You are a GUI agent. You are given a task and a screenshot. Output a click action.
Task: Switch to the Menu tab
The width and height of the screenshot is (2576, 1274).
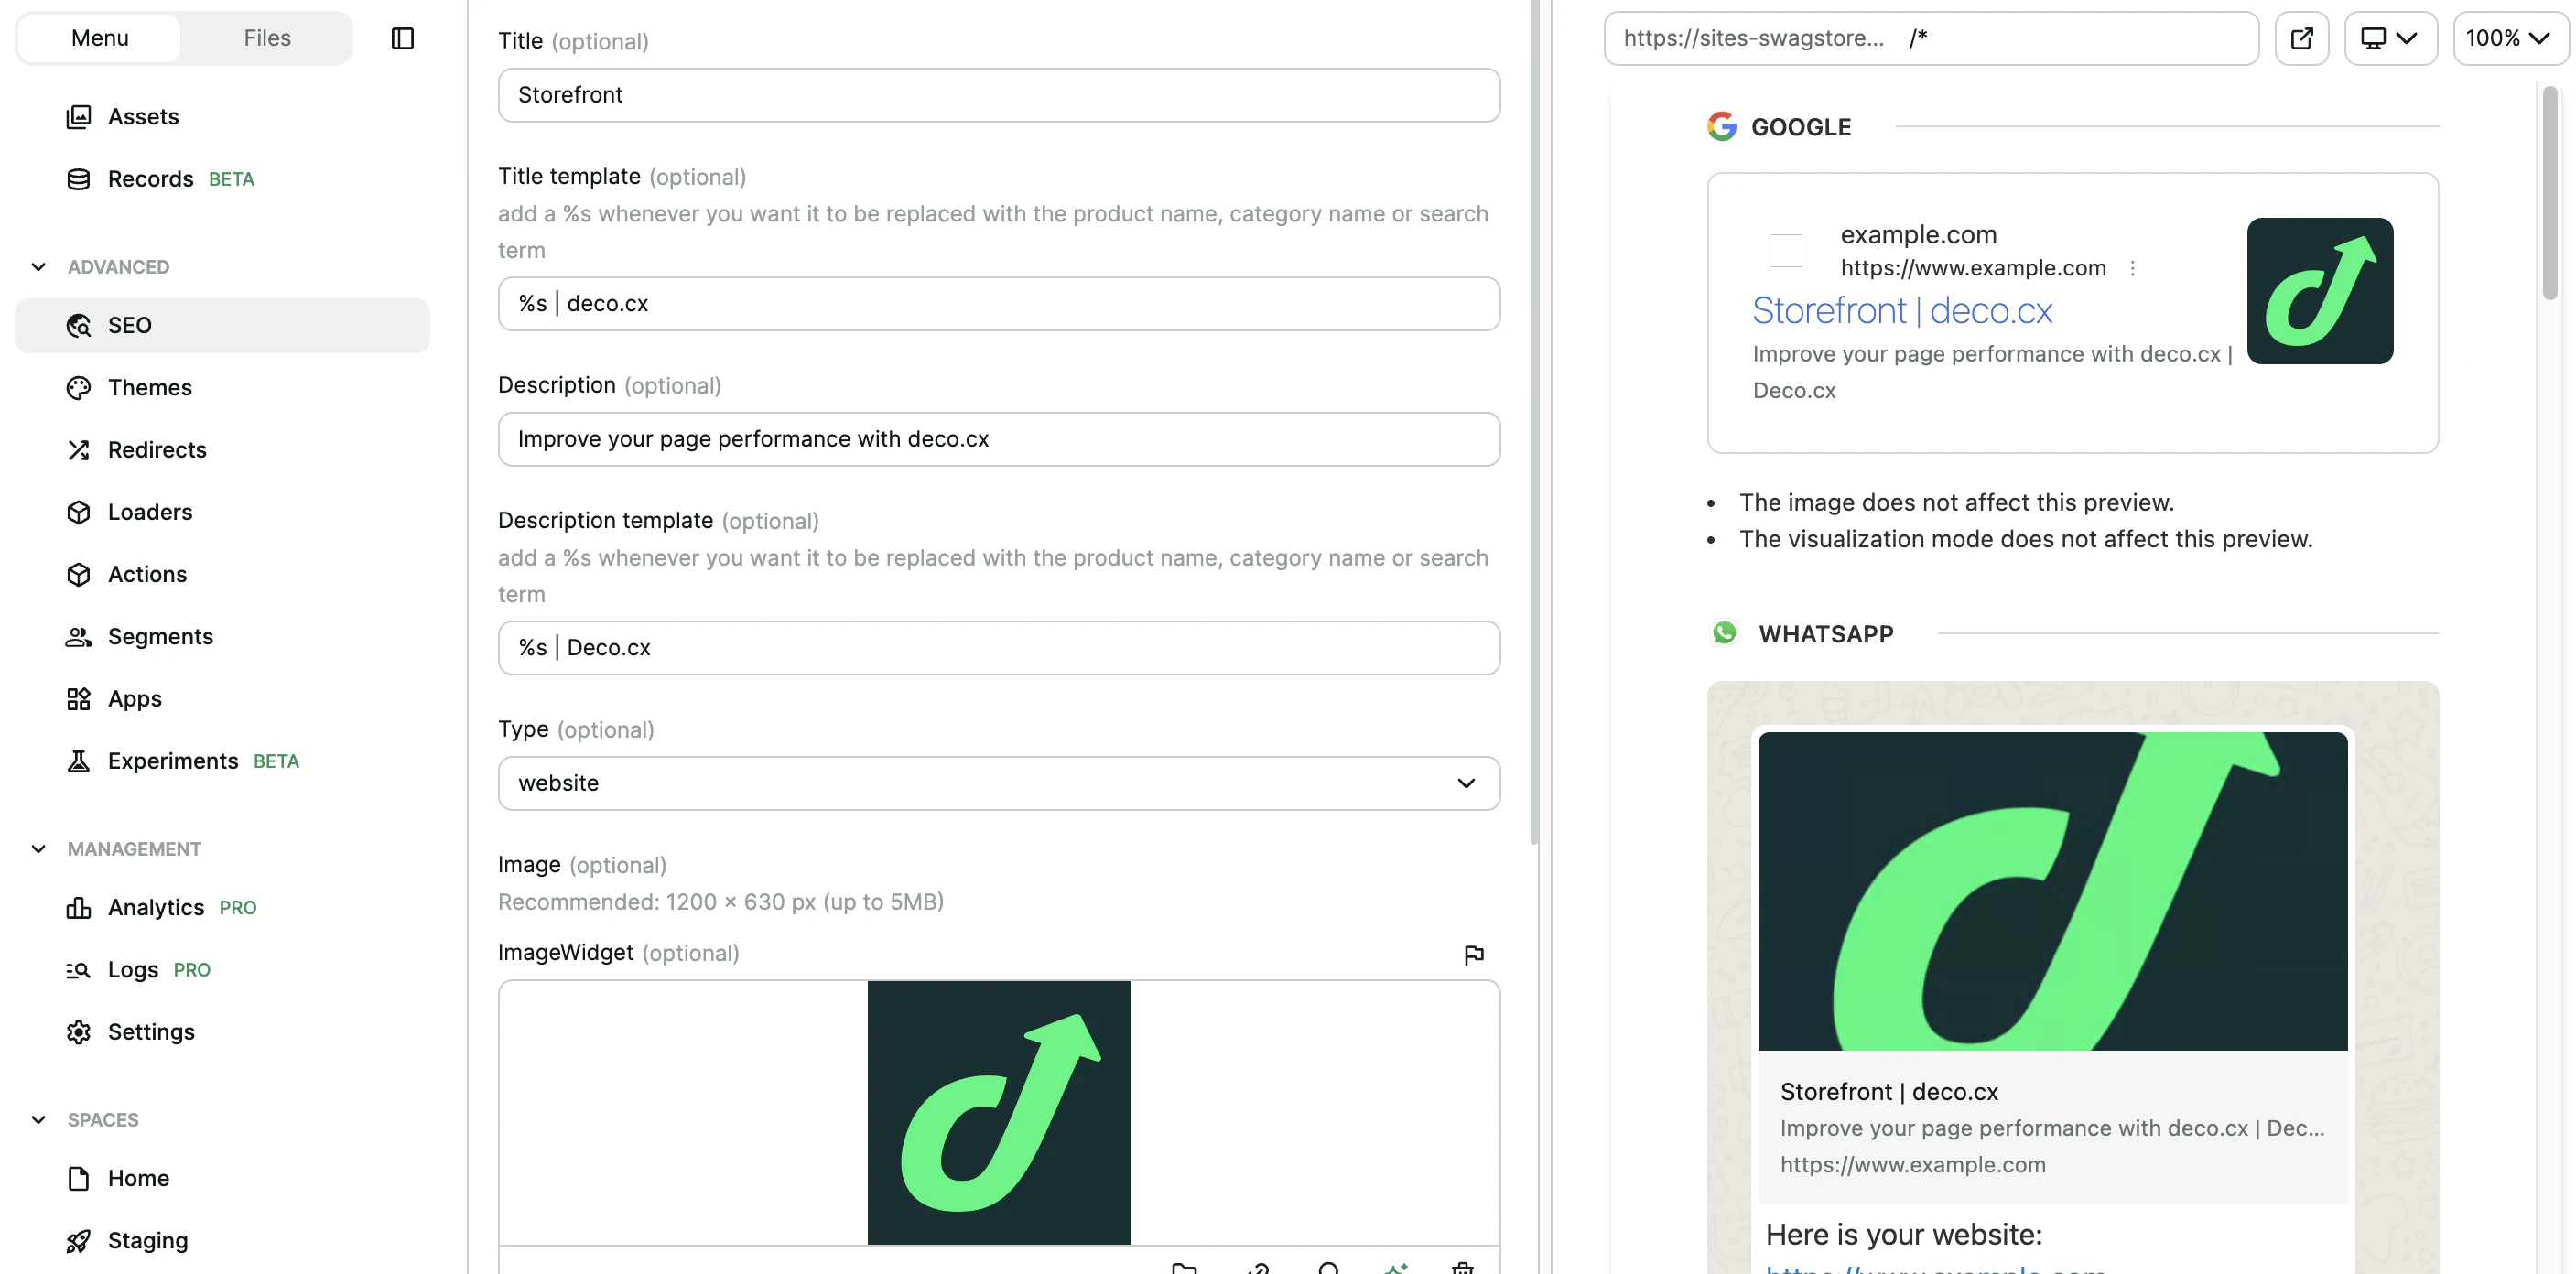click(99, 38)
